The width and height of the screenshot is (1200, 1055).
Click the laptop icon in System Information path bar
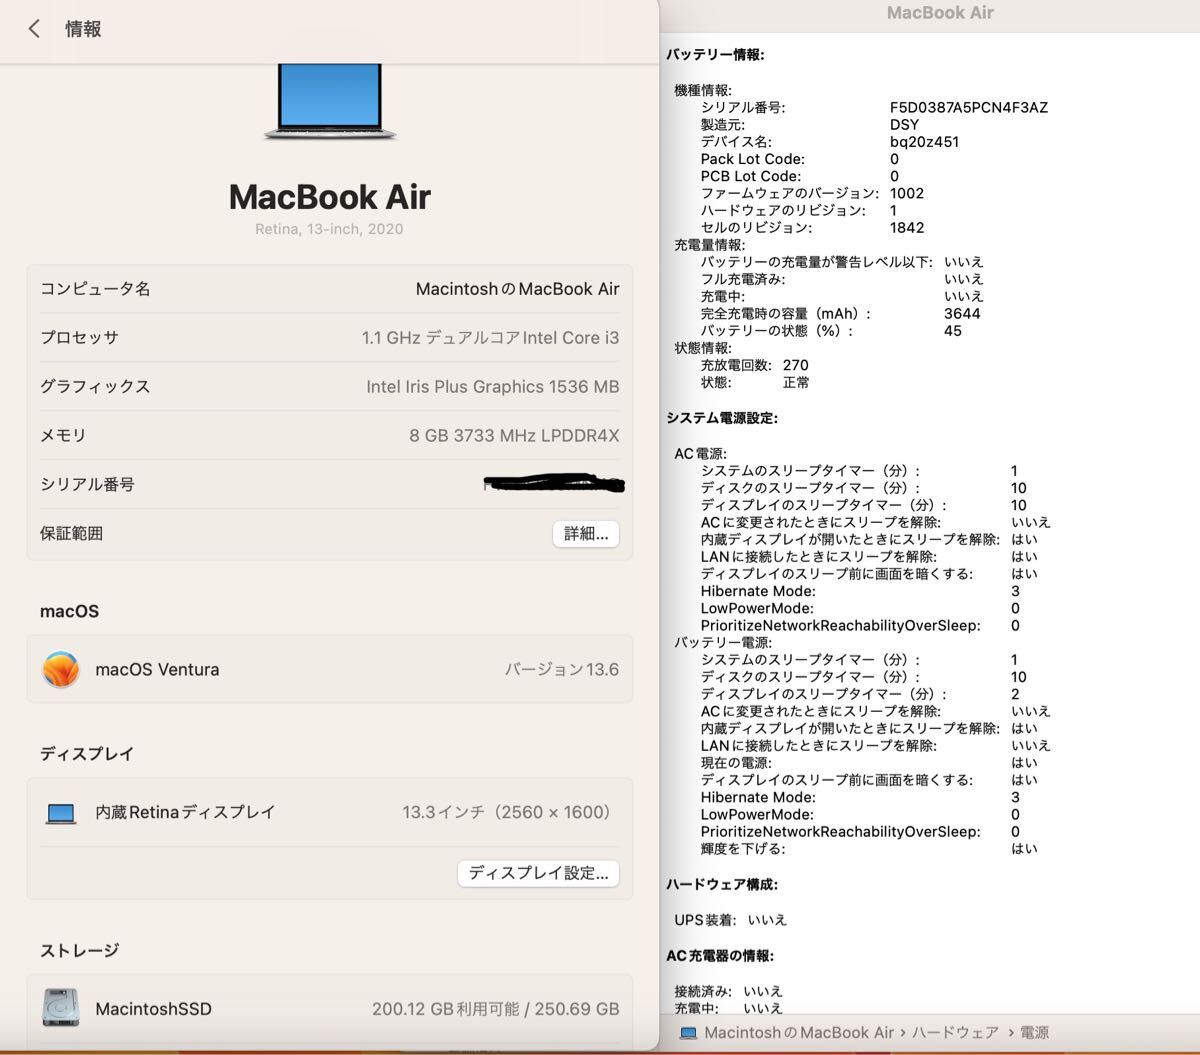(x=688, y=1032)
